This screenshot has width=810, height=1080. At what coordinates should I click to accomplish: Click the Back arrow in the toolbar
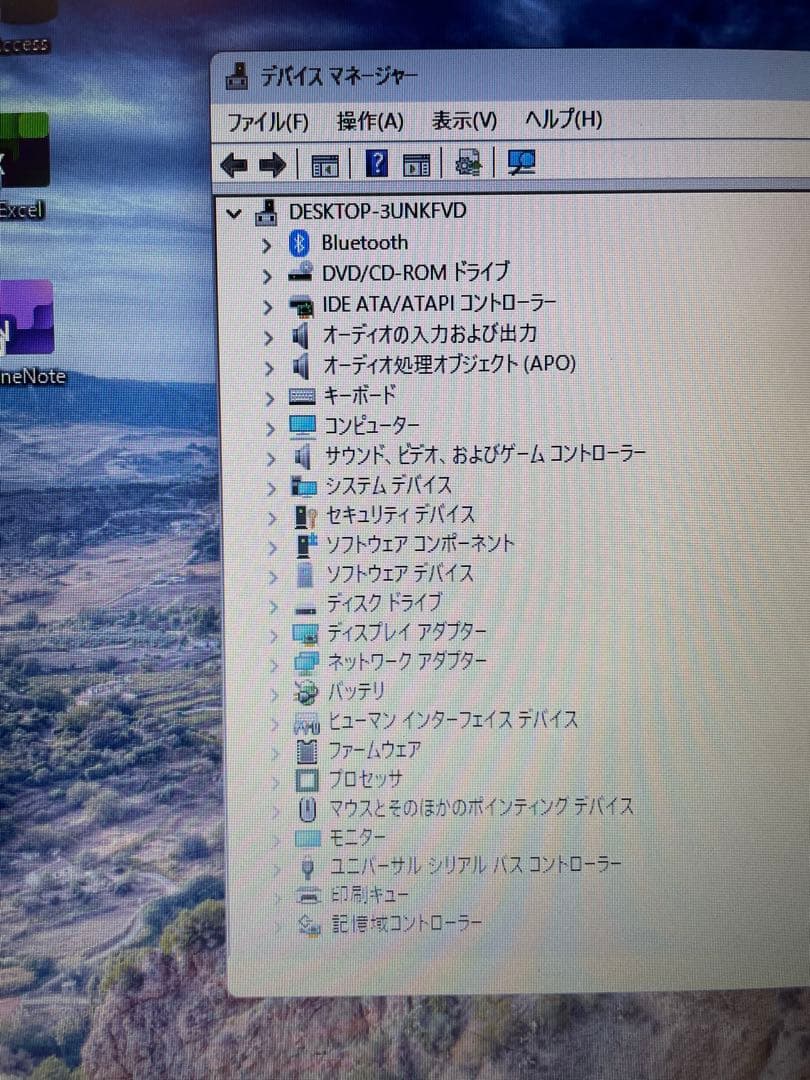click(233, 163)
